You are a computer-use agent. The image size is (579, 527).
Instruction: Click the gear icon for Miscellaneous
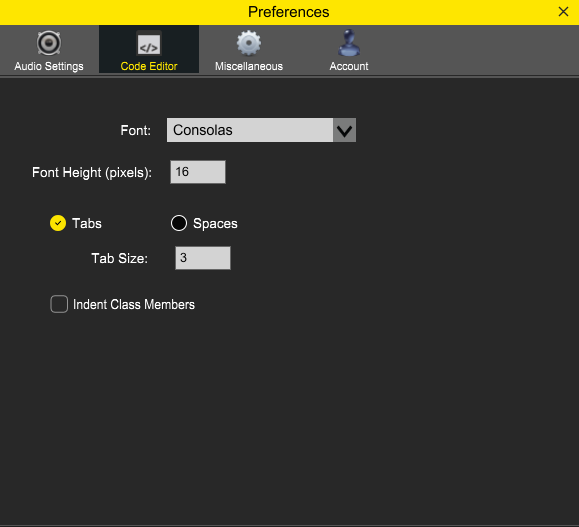point(249,43)
